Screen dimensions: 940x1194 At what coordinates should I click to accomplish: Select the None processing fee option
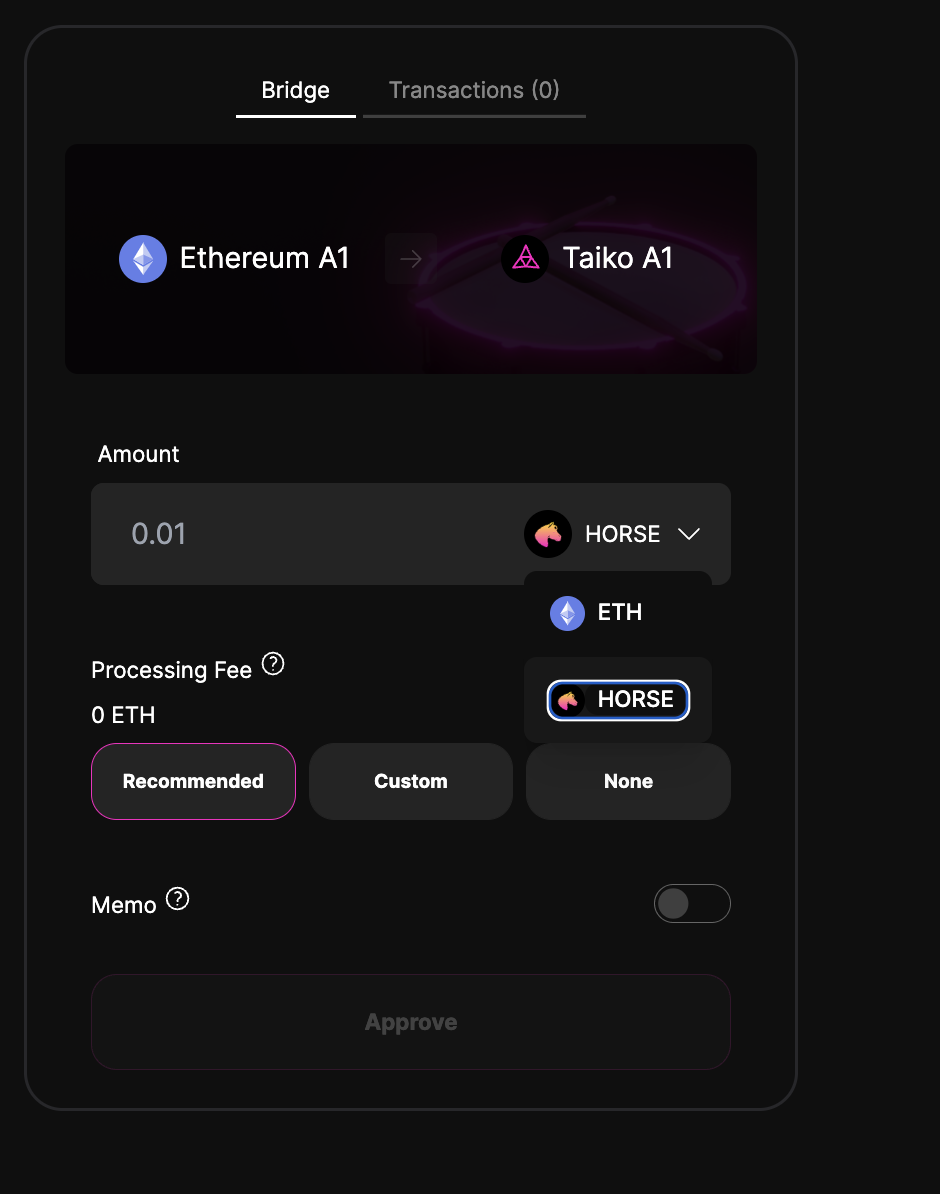pyautogui.click(x=628, y=781)
